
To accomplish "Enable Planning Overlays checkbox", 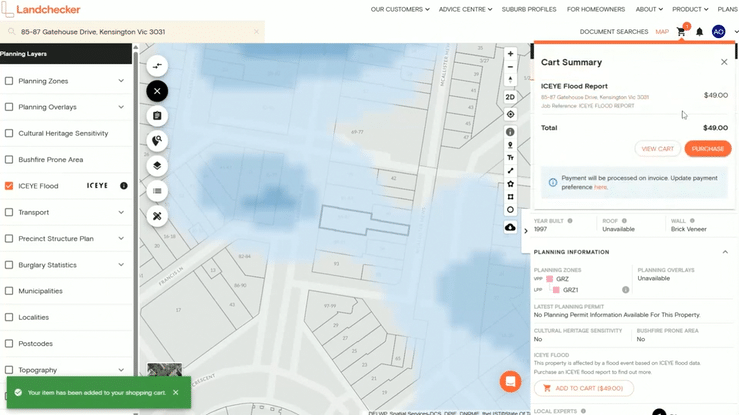I will coord(9,107).
